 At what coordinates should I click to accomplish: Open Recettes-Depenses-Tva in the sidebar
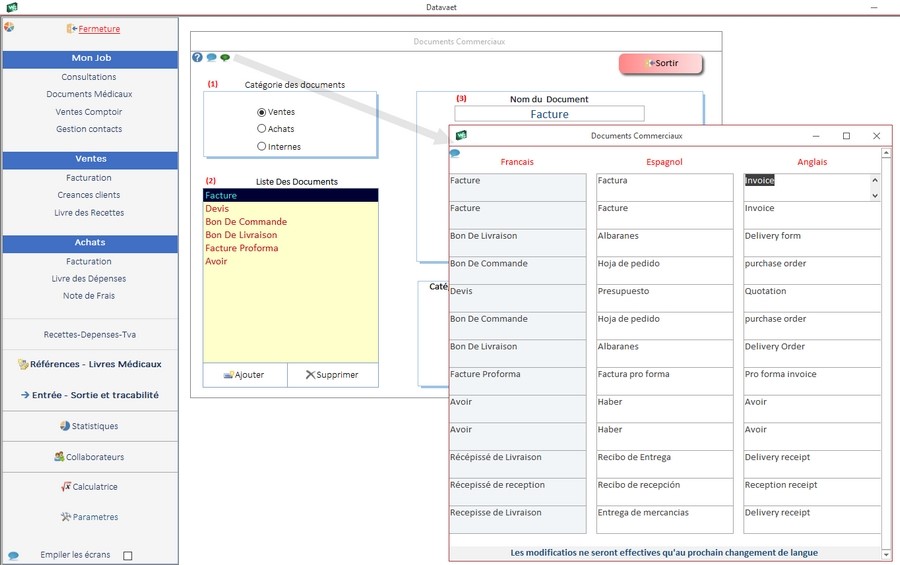click(x=90, y=335)
